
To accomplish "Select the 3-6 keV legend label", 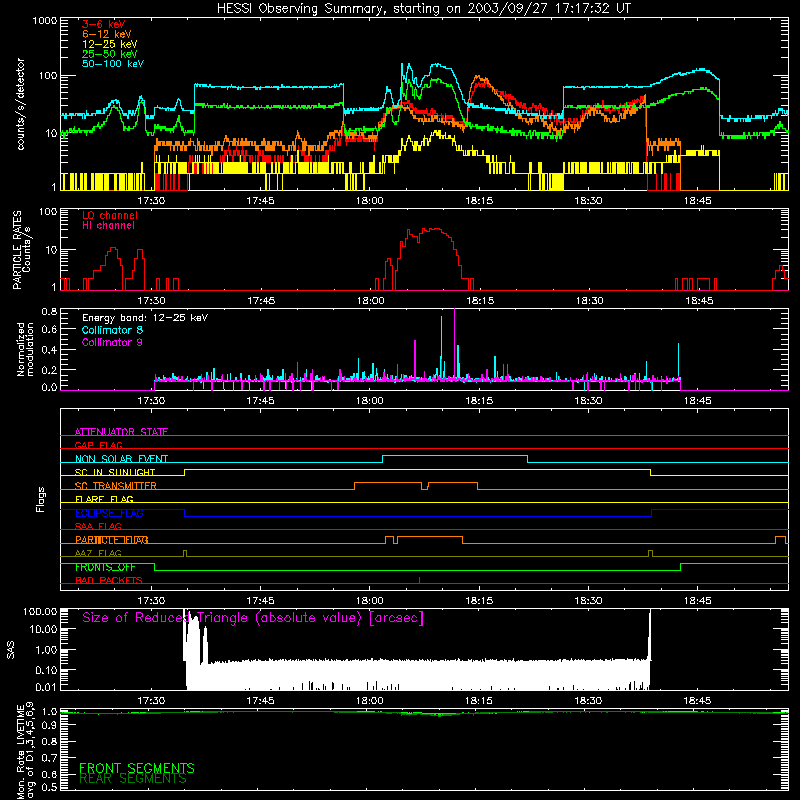I will 104,24.
